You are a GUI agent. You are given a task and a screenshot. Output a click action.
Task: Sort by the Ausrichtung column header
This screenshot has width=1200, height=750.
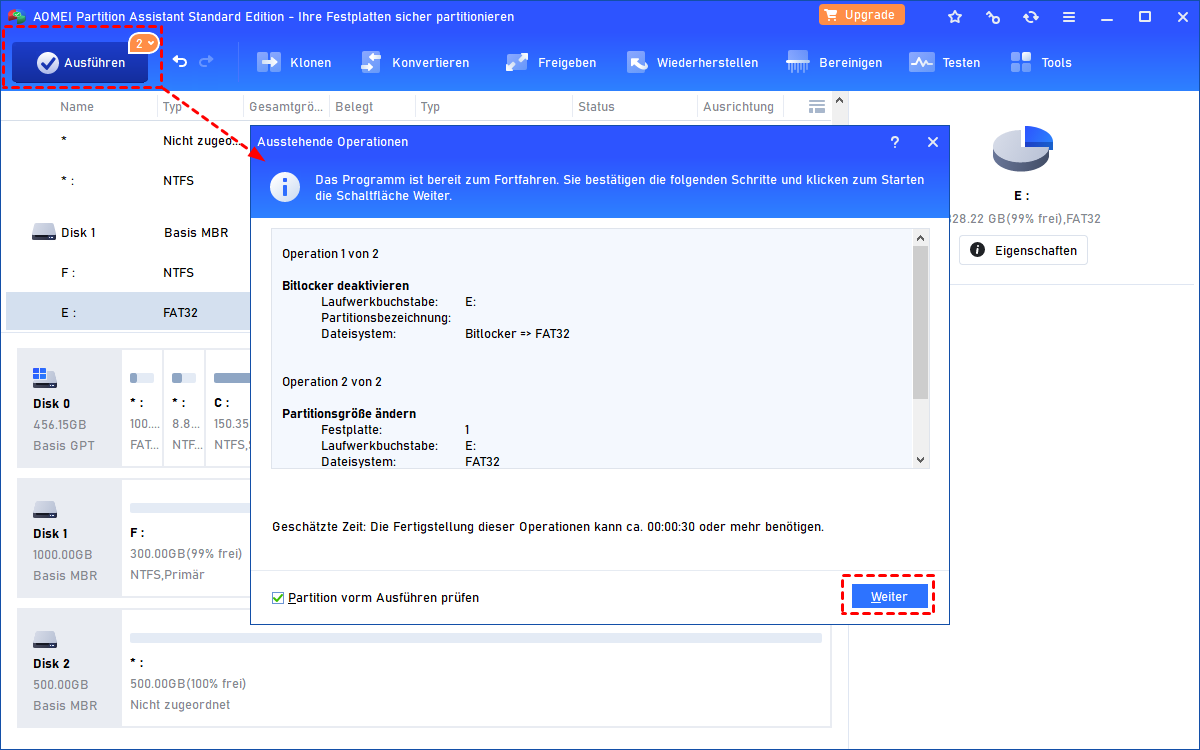point(738,106)
